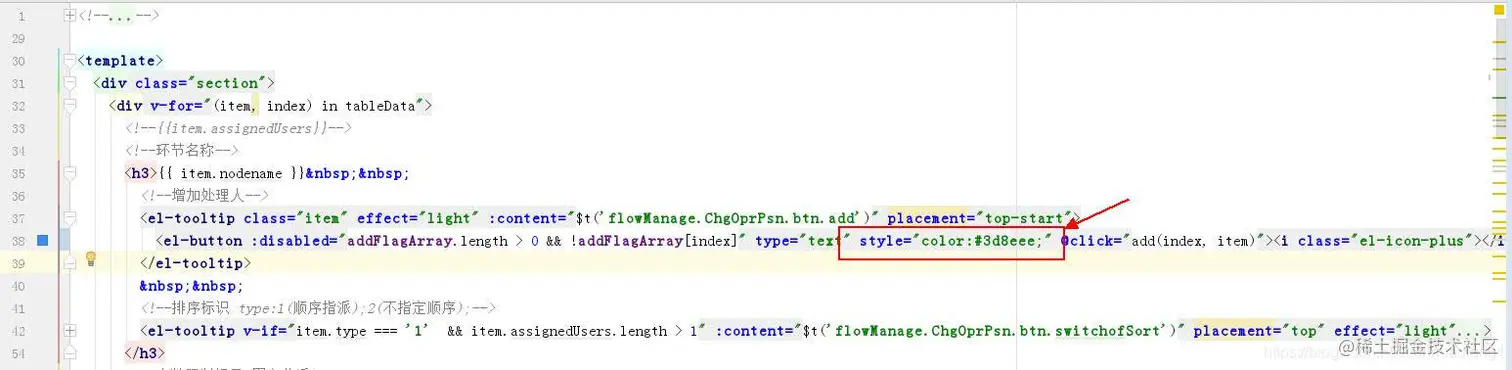
Task: Click tableData in the v-for expression
Action: point(382,105)
